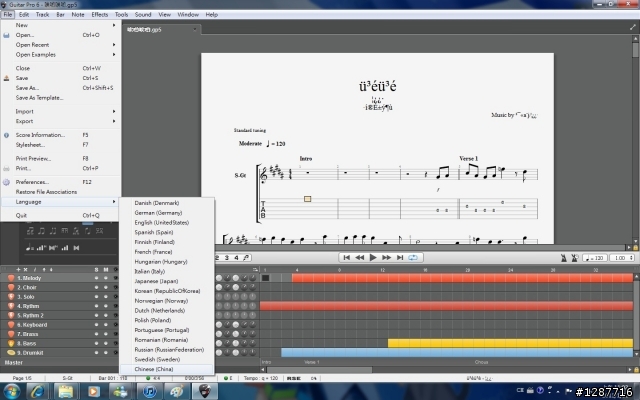Fast forward to the next bar
Viewport: 640px width, 400px height.
tap(386, 258)
